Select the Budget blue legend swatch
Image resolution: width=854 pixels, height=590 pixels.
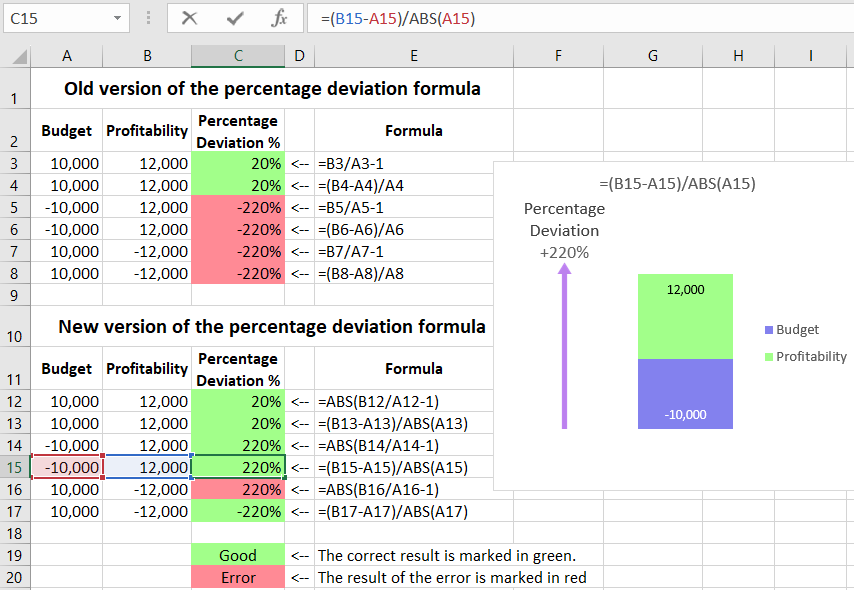pyautogui.click(x=767, y=329)
